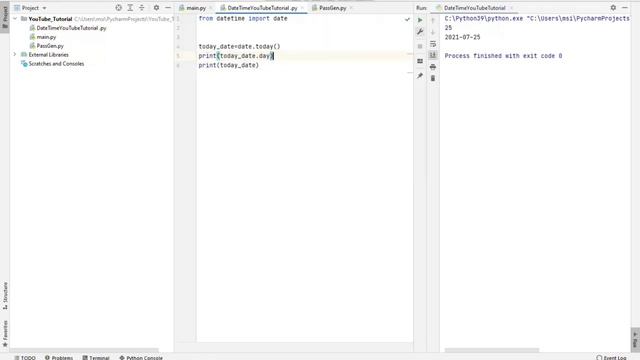Open the Problems tool window
The image size is (640, 360).
59,357
